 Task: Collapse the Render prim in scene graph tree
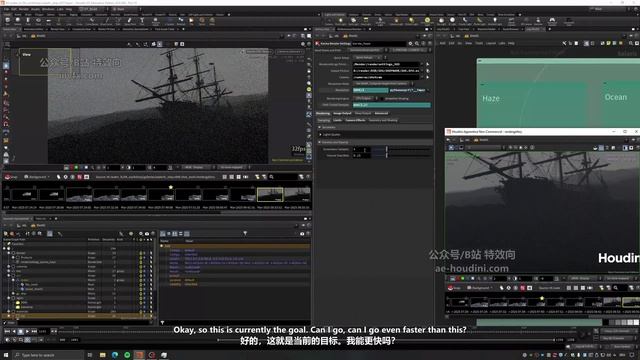pos(9,253)
